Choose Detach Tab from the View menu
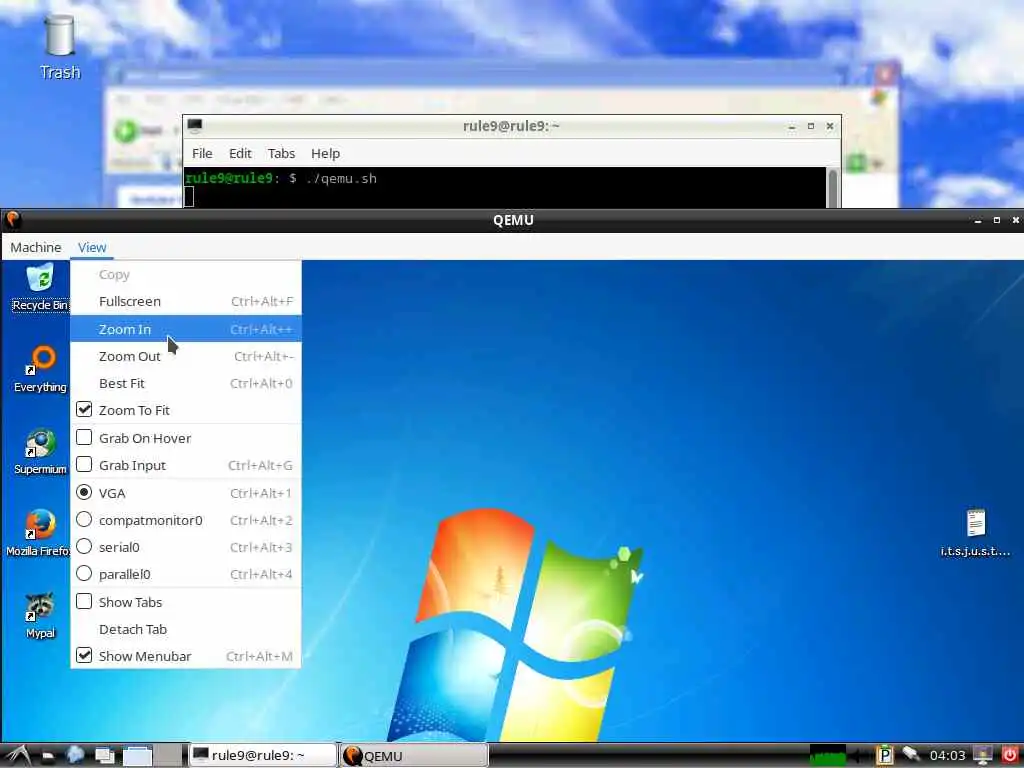The width and height of the screenshot is (1024, 768). coord(185,630)
